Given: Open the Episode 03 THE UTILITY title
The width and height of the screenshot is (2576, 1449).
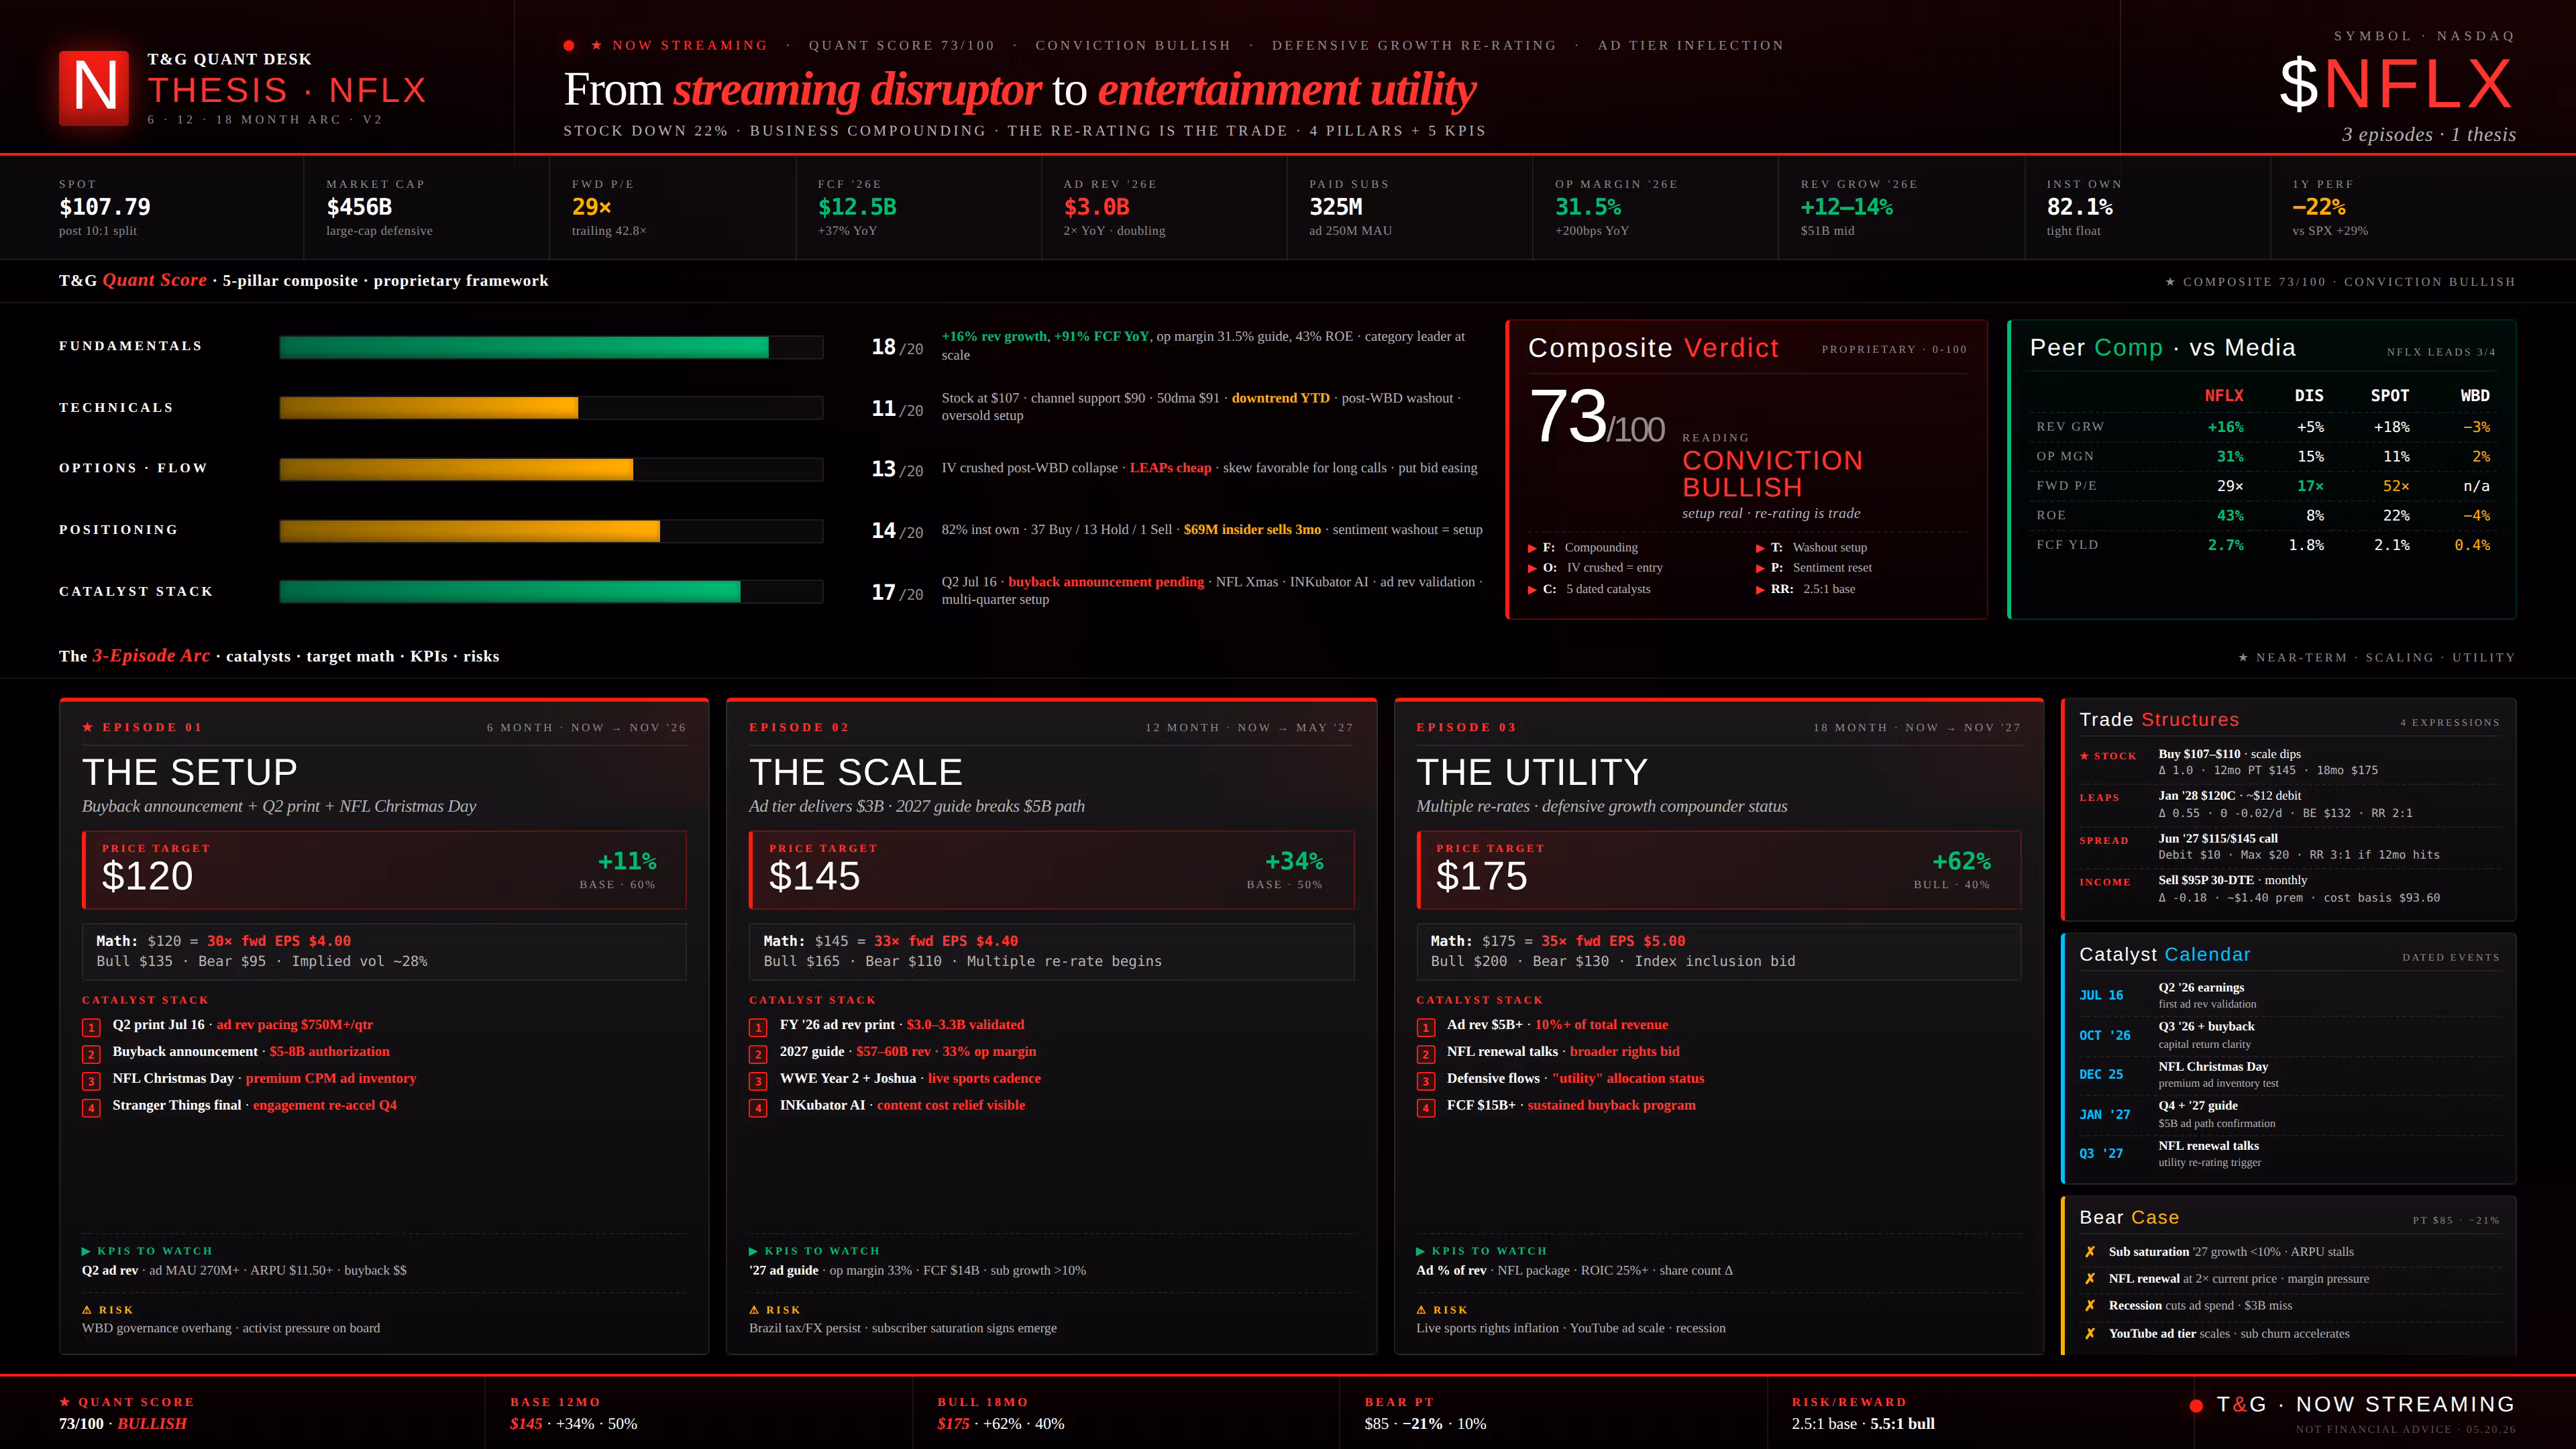Looking at the screenshot, I should tap(1532, 772).
